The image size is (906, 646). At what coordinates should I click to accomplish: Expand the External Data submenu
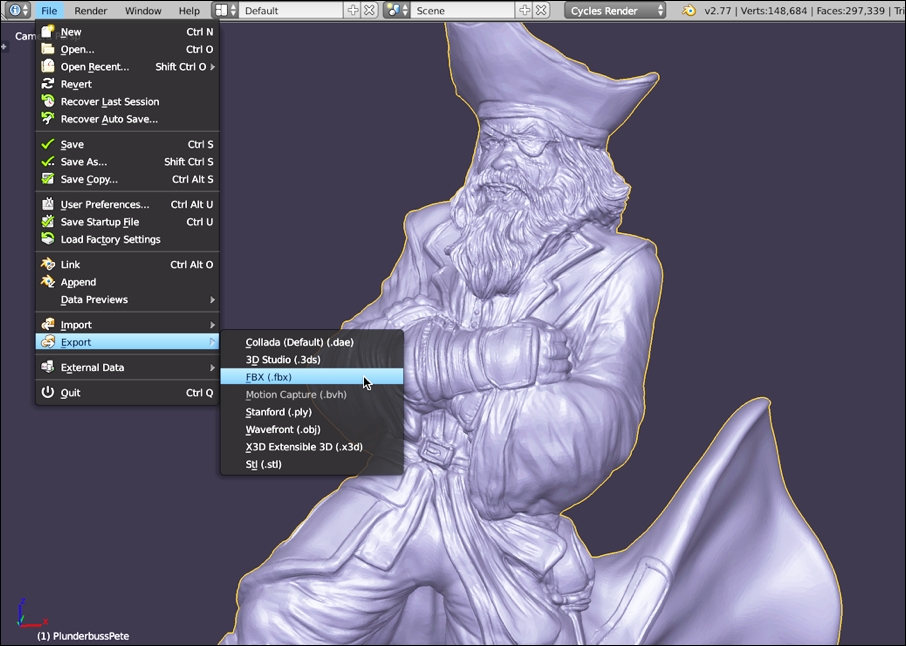pos(127,367)
